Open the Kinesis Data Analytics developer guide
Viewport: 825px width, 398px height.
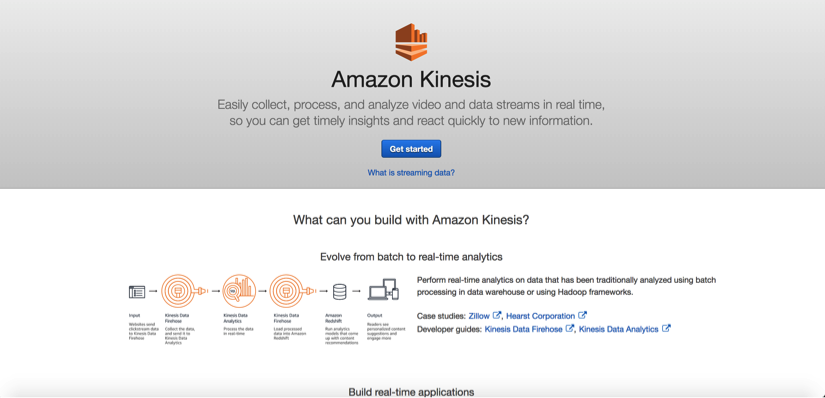click(618, 329)
